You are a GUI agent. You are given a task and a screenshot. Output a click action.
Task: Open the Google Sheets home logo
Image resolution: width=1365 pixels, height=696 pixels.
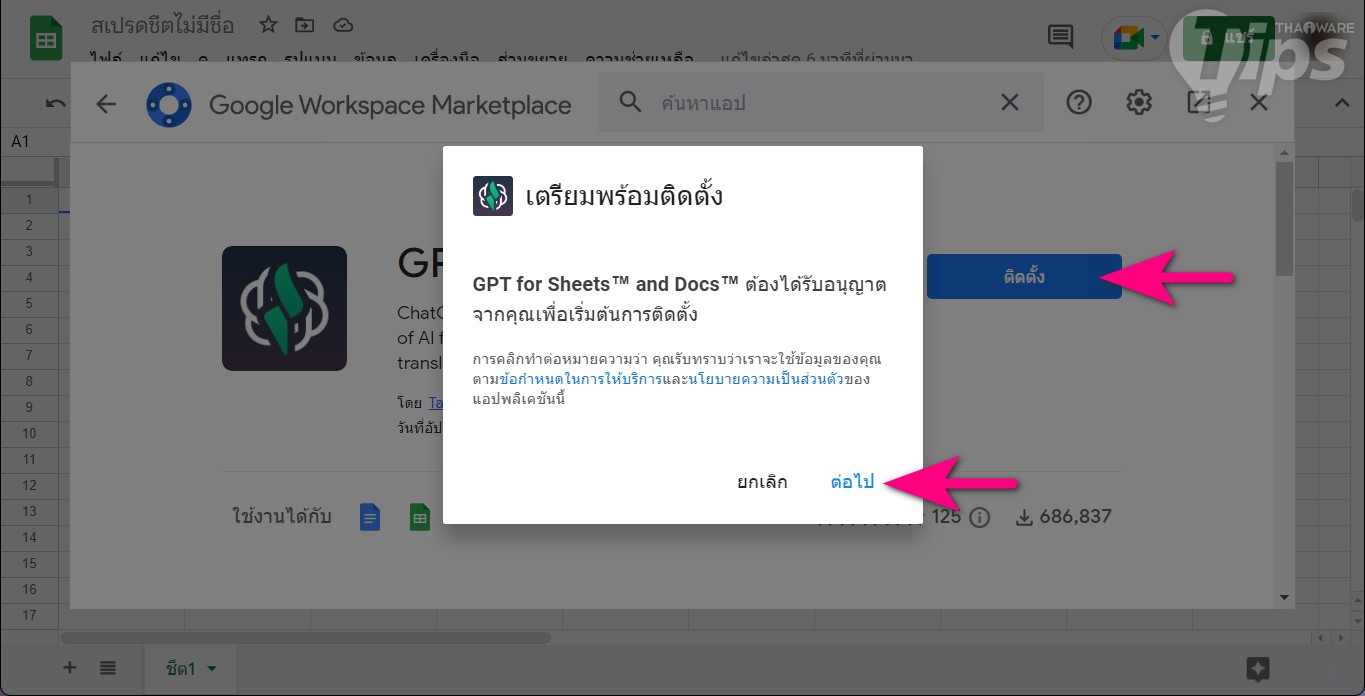[x=46, y=39]
